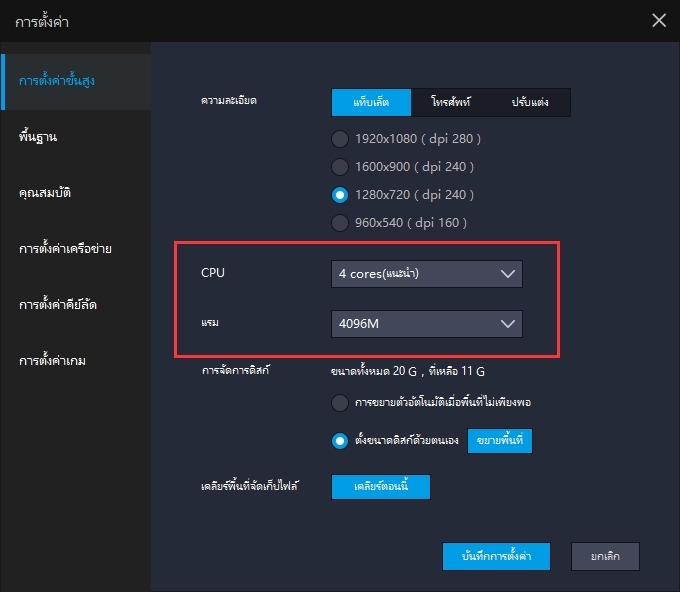Save settings with บันทึกการตั้งค่า button
Screen dimensions: 680x592
(x=496, y=556)
